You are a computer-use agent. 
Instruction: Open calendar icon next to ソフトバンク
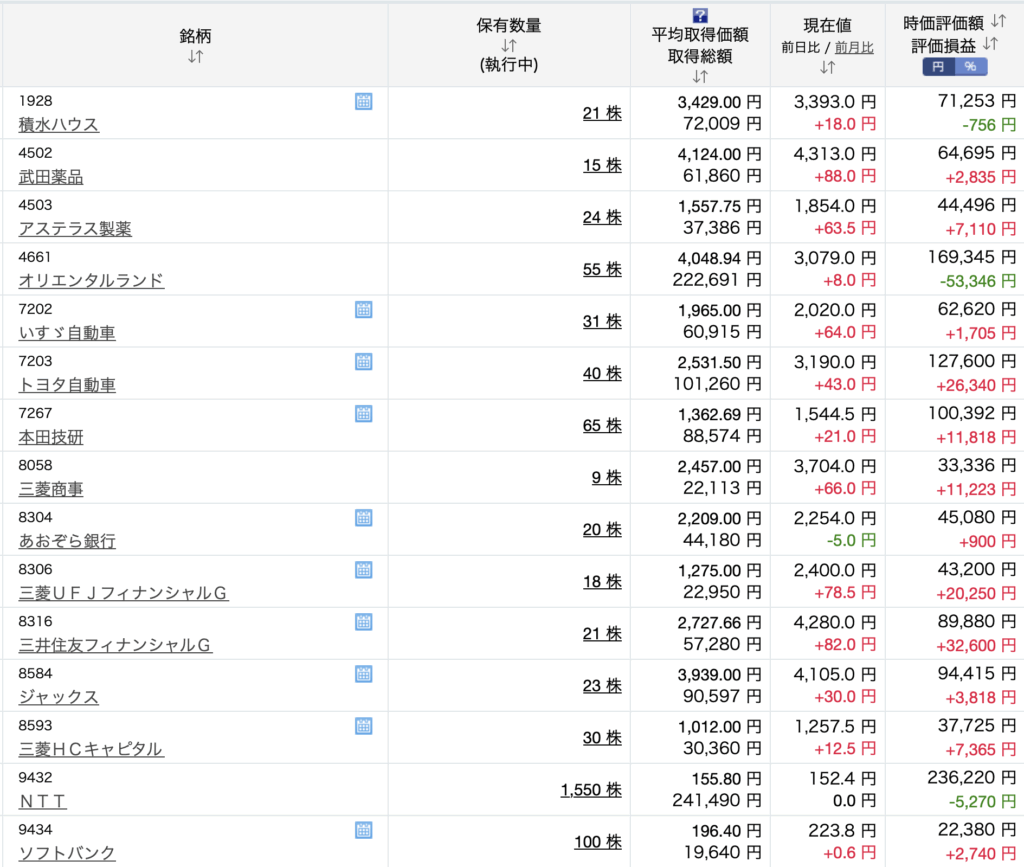coord(363,829)
